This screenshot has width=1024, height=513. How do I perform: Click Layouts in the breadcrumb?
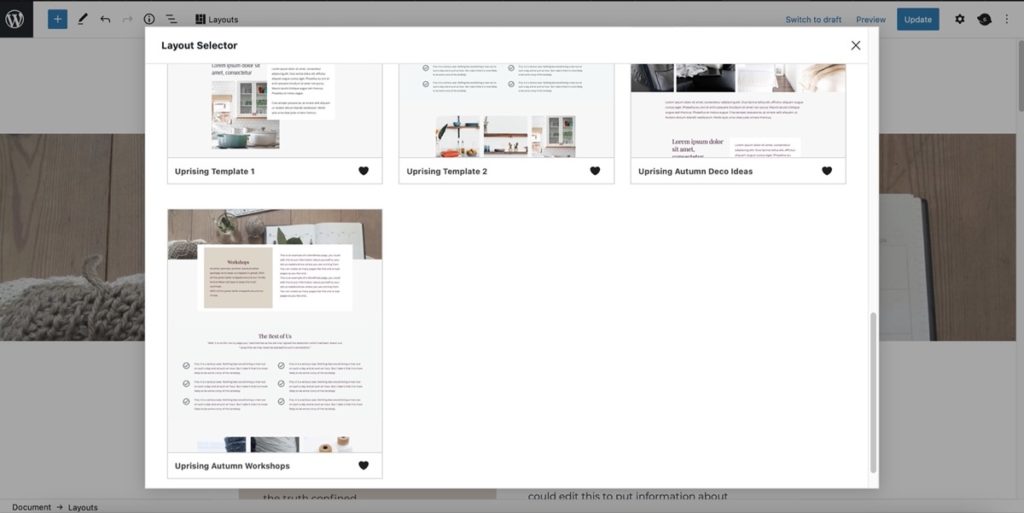click(83, 507)
